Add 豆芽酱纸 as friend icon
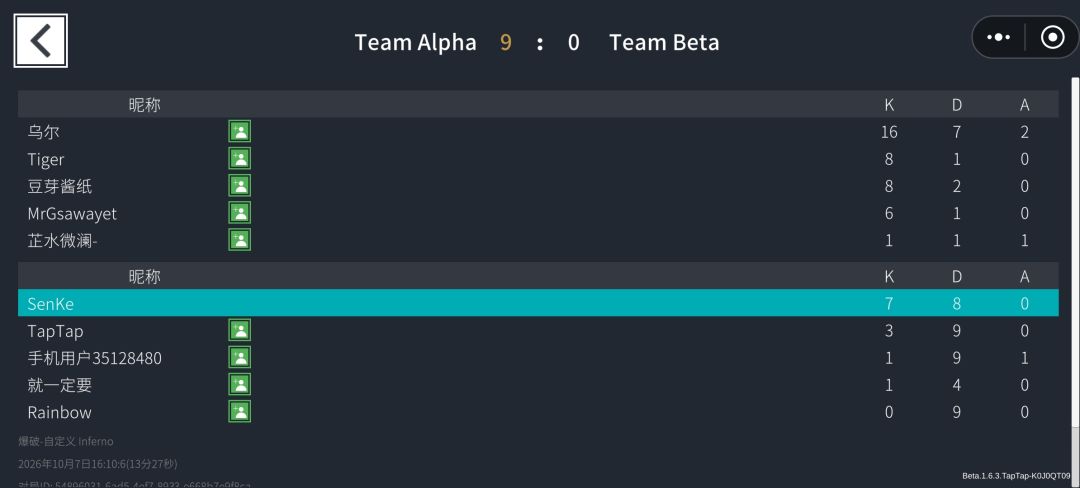The height and width of the screenshot is (488, 1080). point(240,186)
